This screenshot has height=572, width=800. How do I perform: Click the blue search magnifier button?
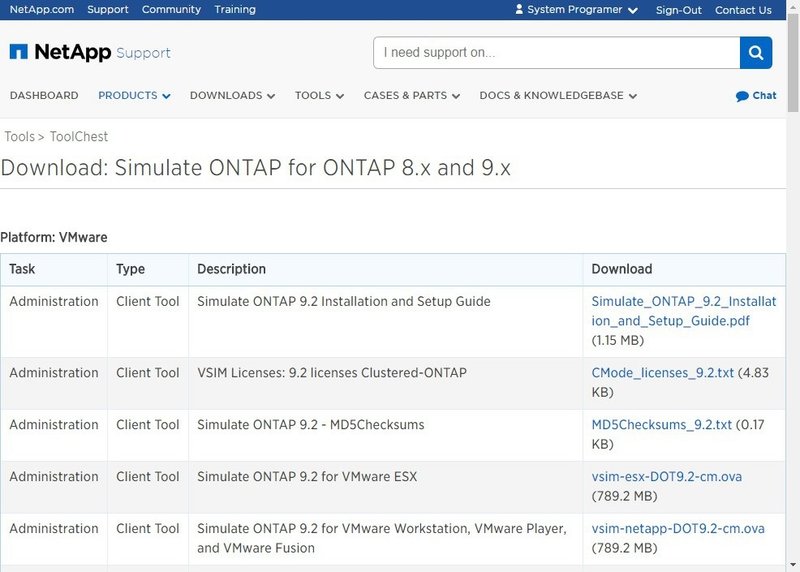(756, 53)
